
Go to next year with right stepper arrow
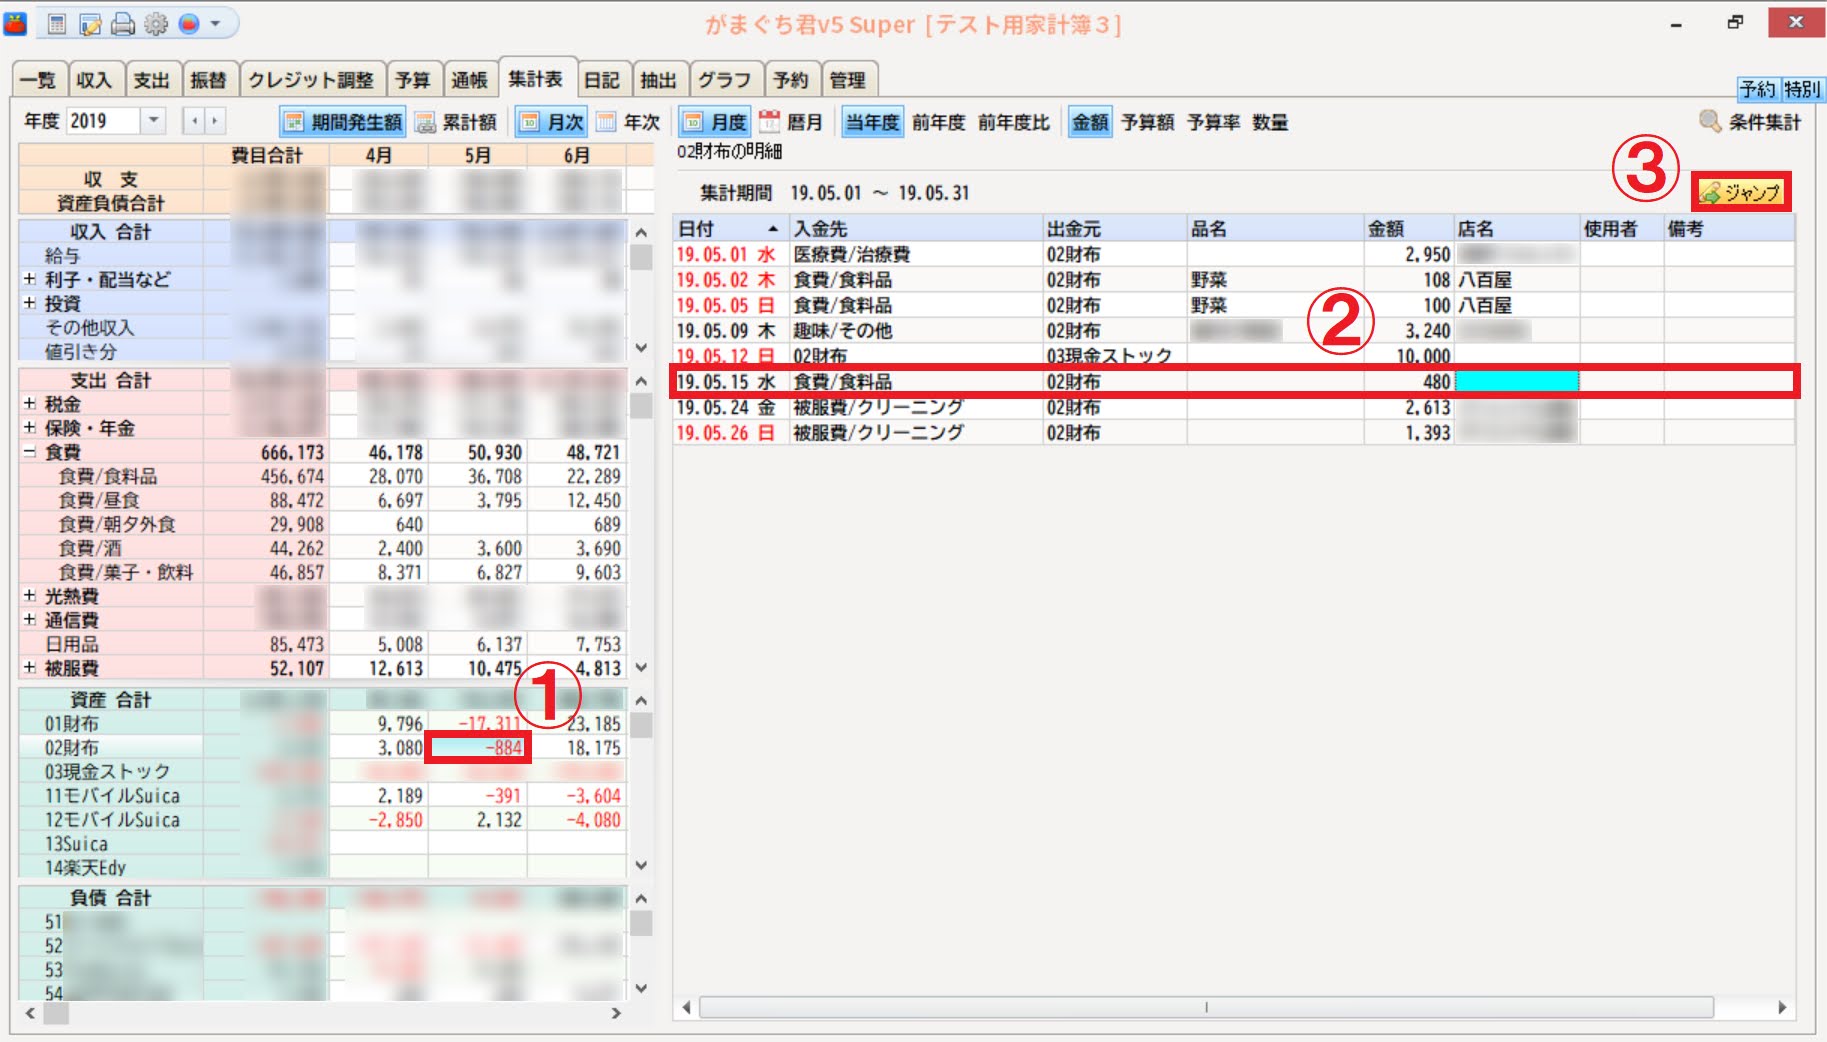click(214, 122)
